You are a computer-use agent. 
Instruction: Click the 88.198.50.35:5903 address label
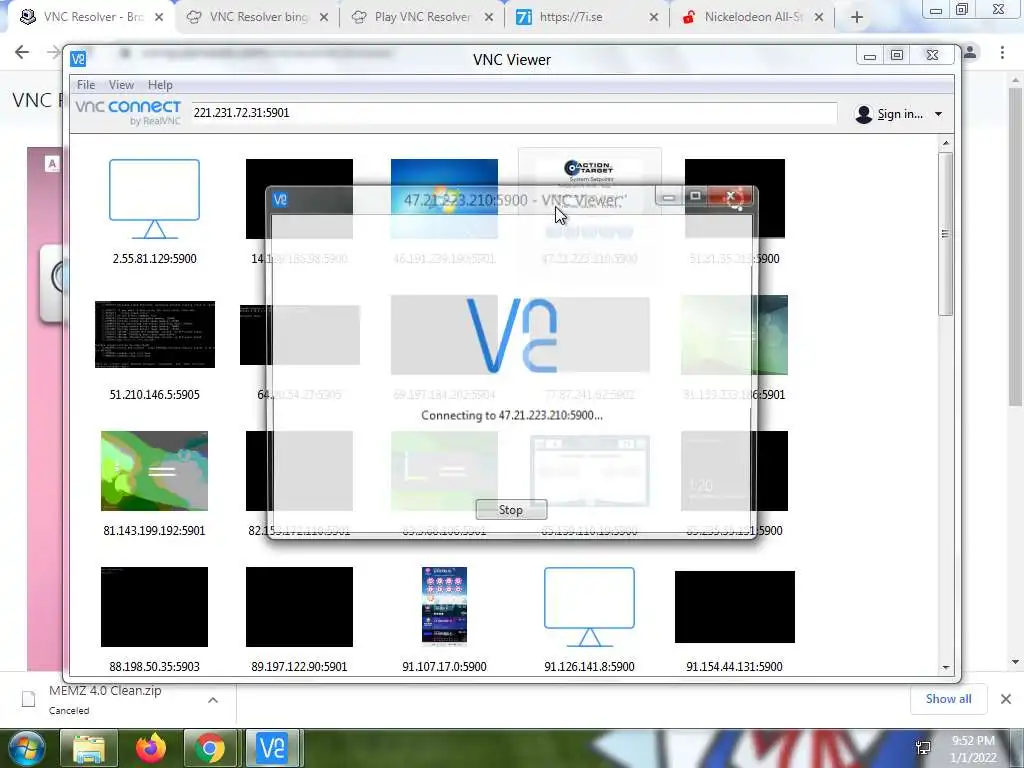154,666
